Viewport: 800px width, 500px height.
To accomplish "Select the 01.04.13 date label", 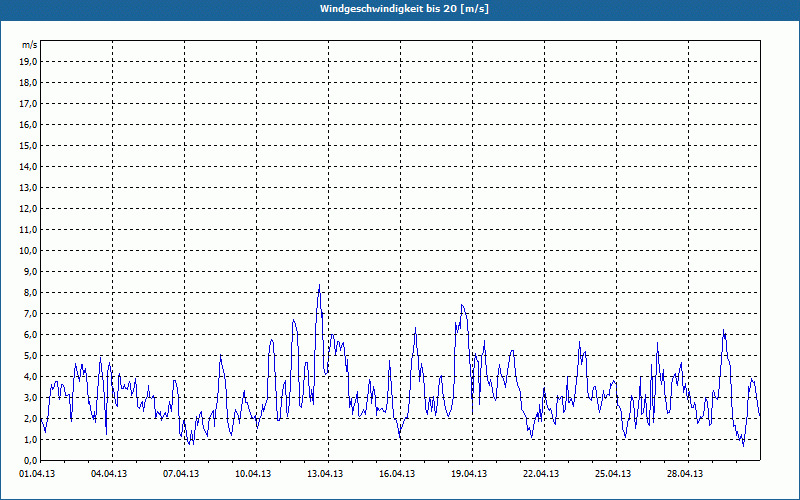I will point(37,474).
